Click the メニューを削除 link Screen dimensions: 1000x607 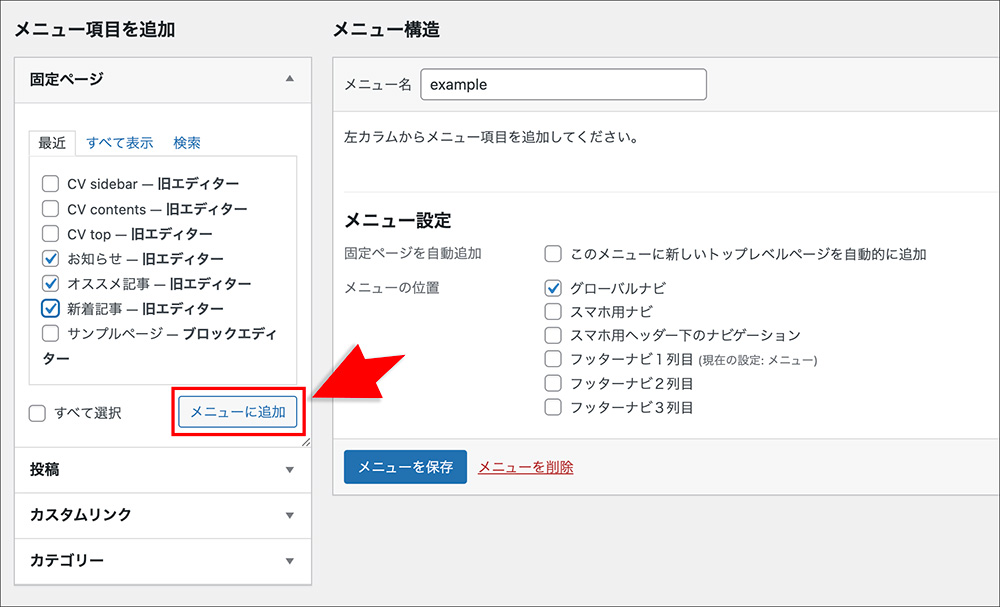pos(525,467)
